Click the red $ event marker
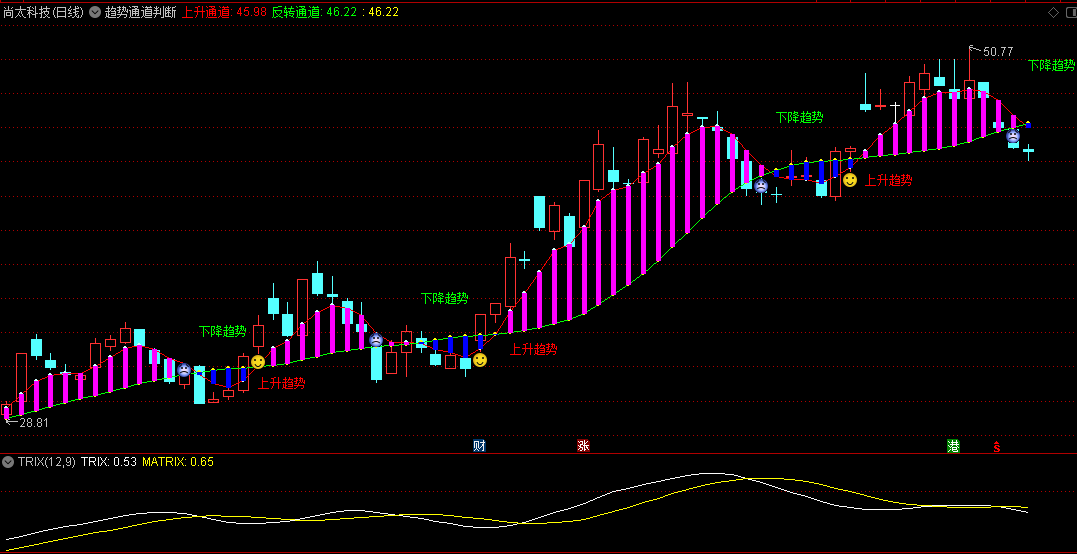Viewport: 1077px width, 554px height. [997, 447]
